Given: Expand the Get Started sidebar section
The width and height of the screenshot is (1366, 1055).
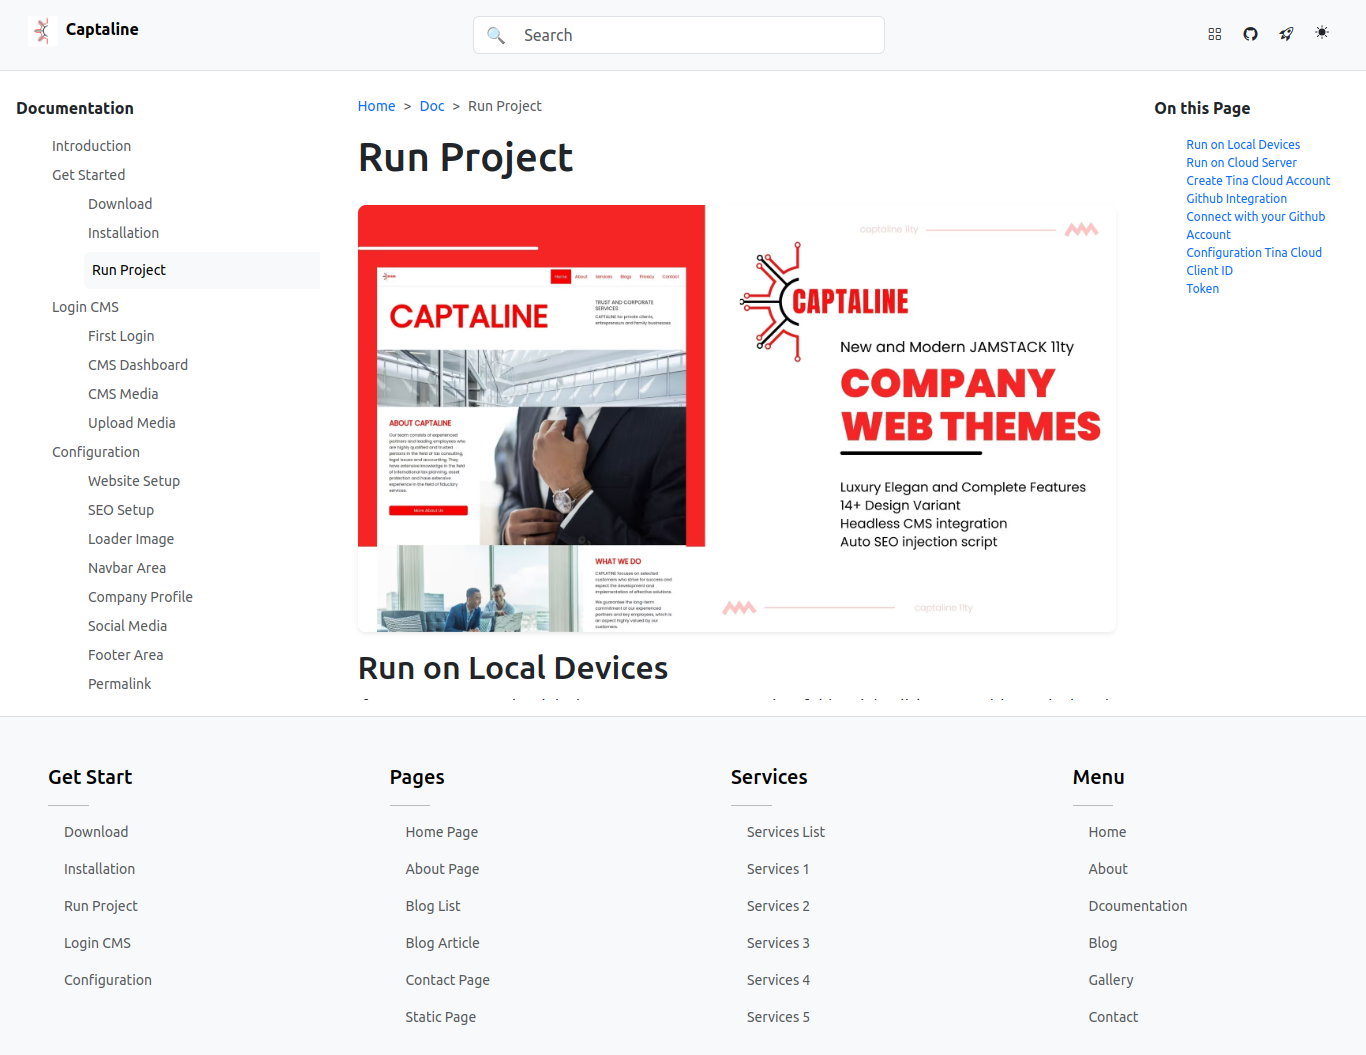Looking at the screenshot, I should (x=89, y=175).
